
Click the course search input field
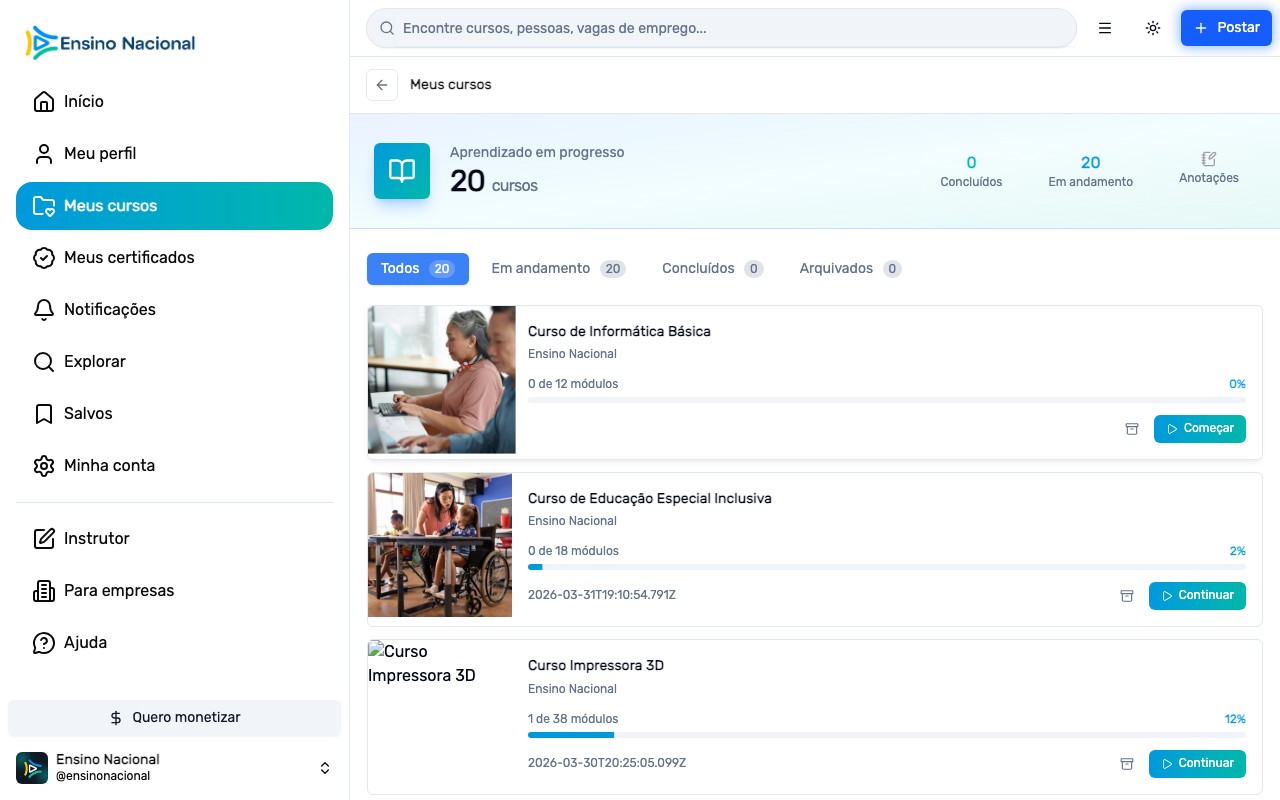[x=720, y=28]
